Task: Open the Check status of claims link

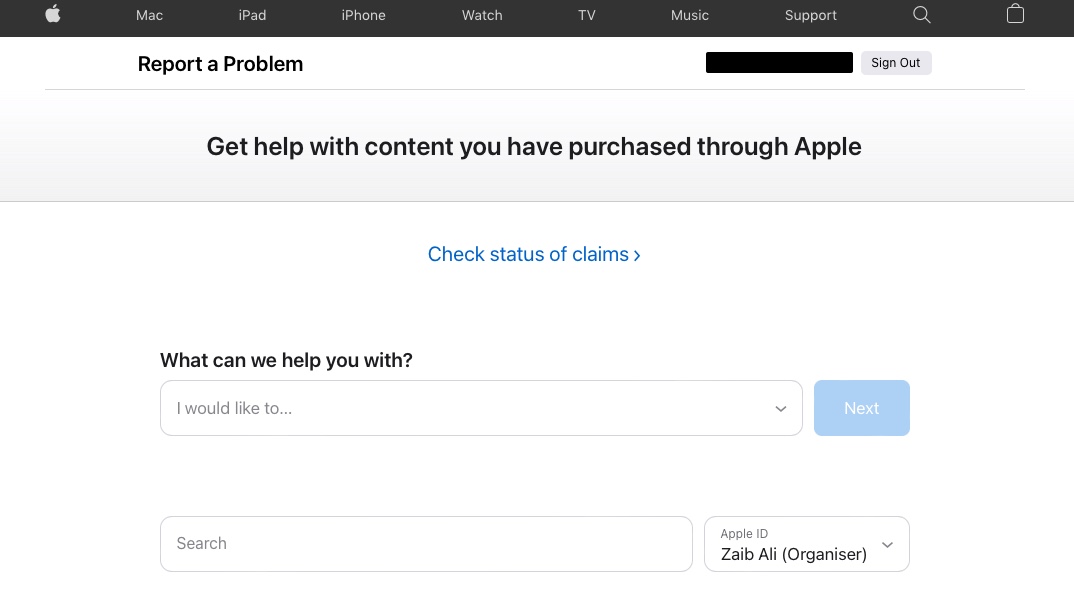Action: click(534, 254)
